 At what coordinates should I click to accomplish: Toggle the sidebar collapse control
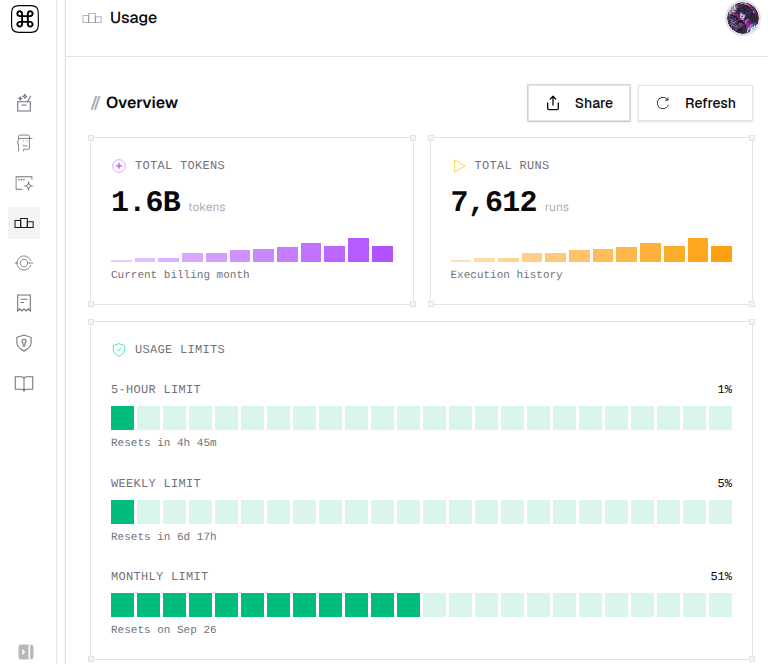coord(26,652)
